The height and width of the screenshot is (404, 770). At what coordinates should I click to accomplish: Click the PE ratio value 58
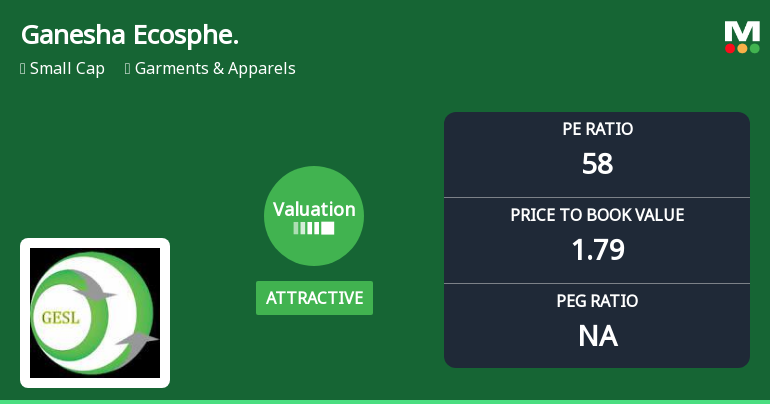[x=597, y=163]
